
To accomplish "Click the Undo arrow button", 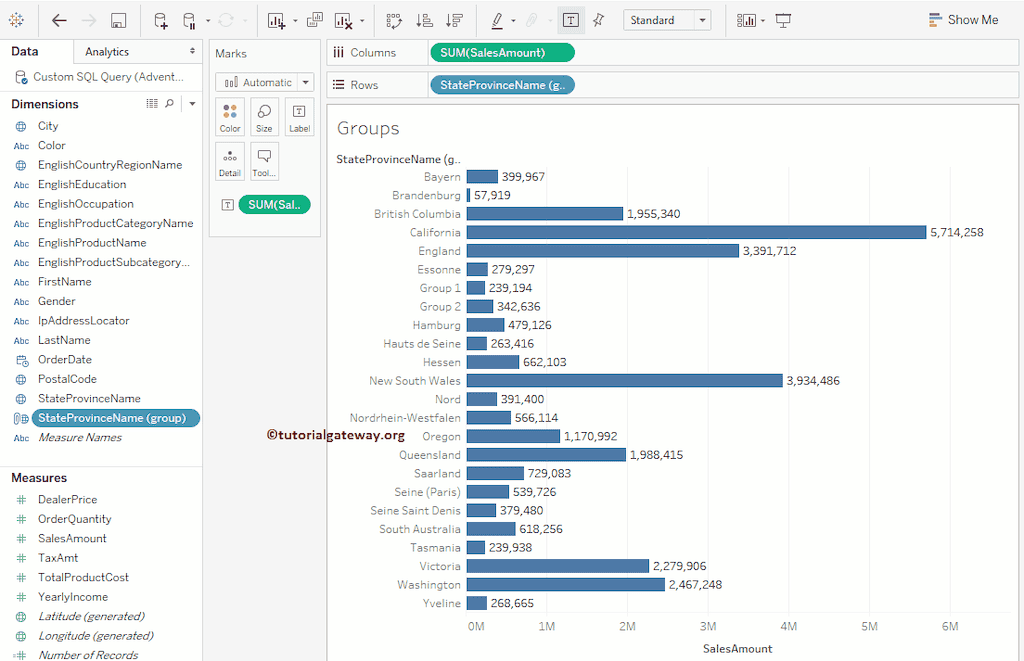I will pyautogui.click(x=57, y=18).
